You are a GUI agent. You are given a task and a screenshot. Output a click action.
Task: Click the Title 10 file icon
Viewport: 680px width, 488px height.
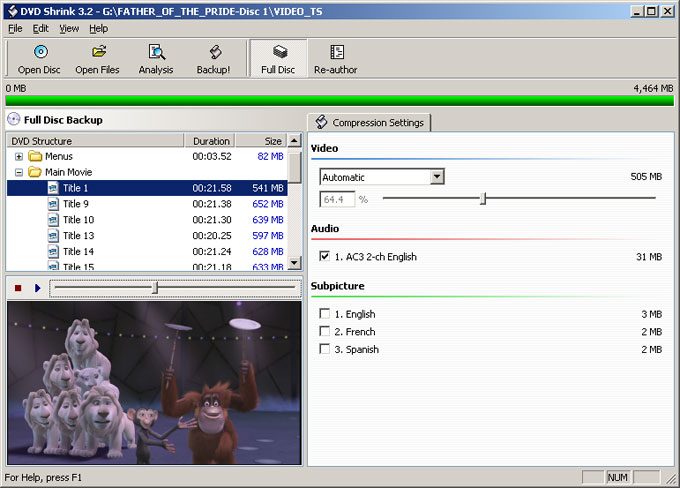pyautogui.click(x=53, y=220)
